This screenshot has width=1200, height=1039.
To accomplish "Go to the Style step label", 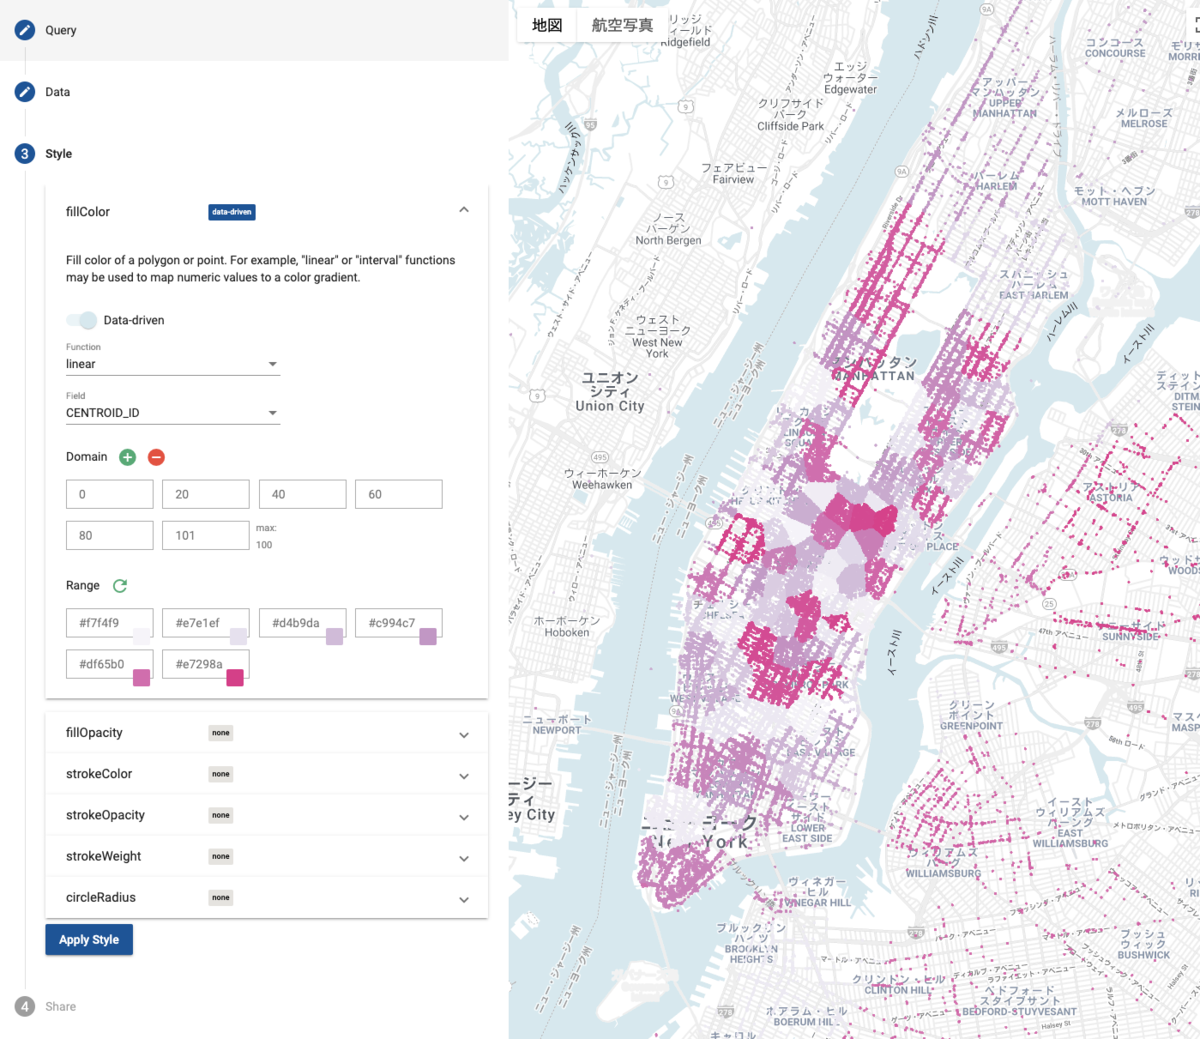I will [59, 154].
